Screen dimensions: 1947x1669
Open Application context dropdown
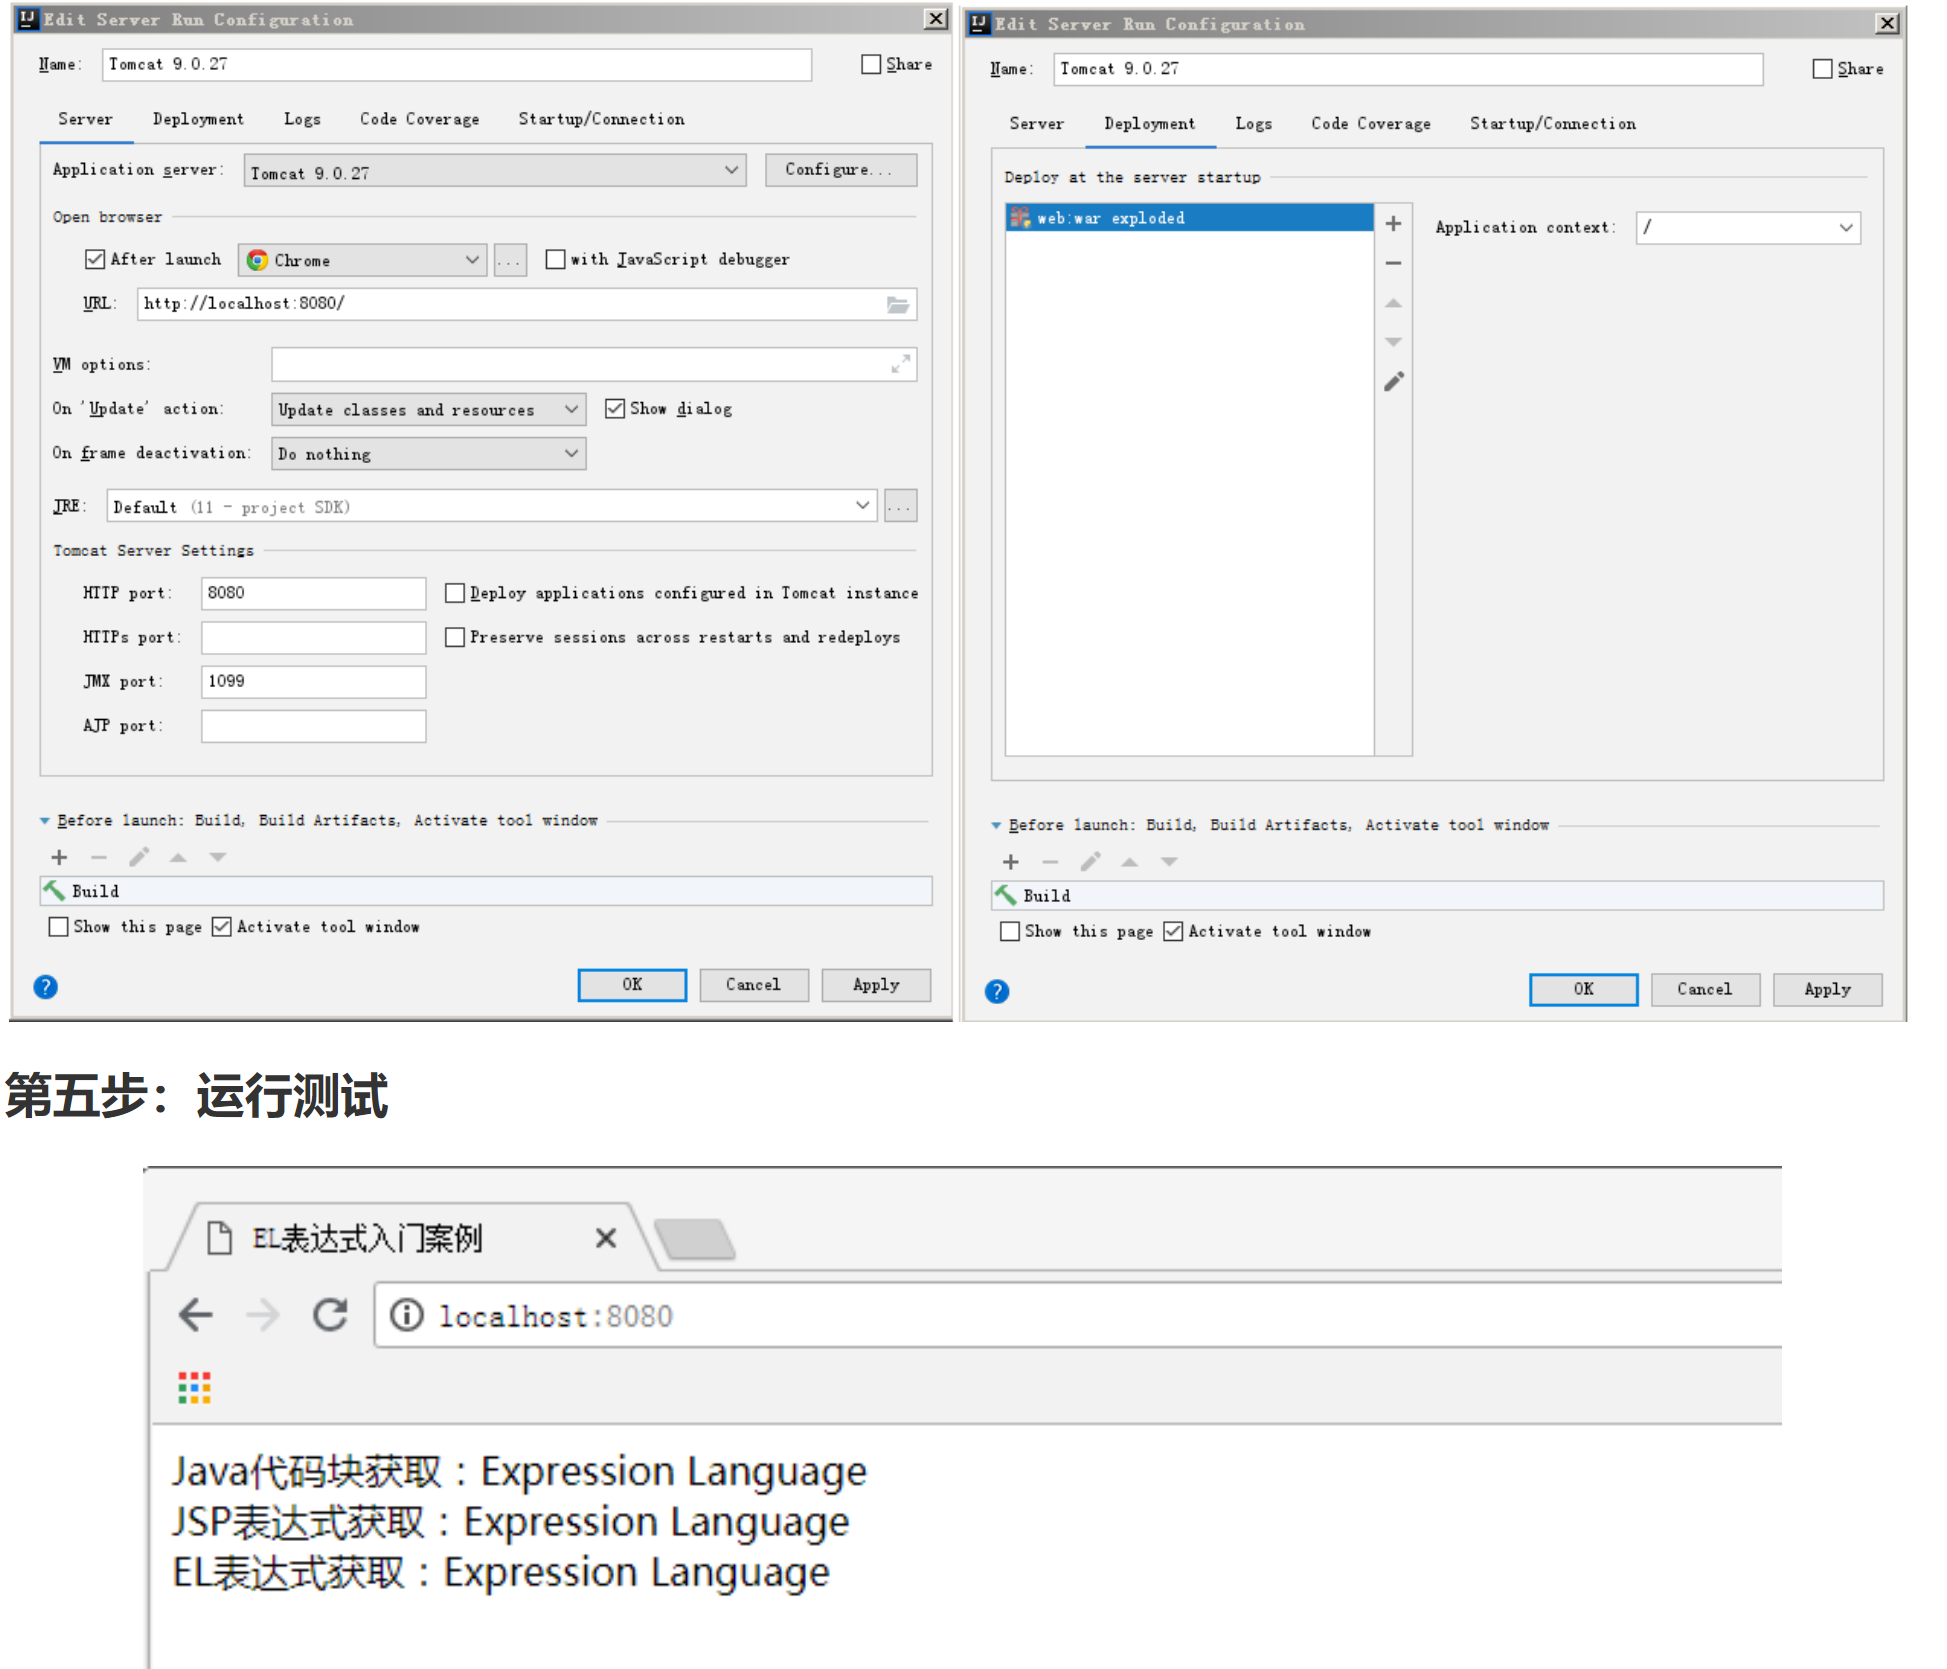[1748, 228]
